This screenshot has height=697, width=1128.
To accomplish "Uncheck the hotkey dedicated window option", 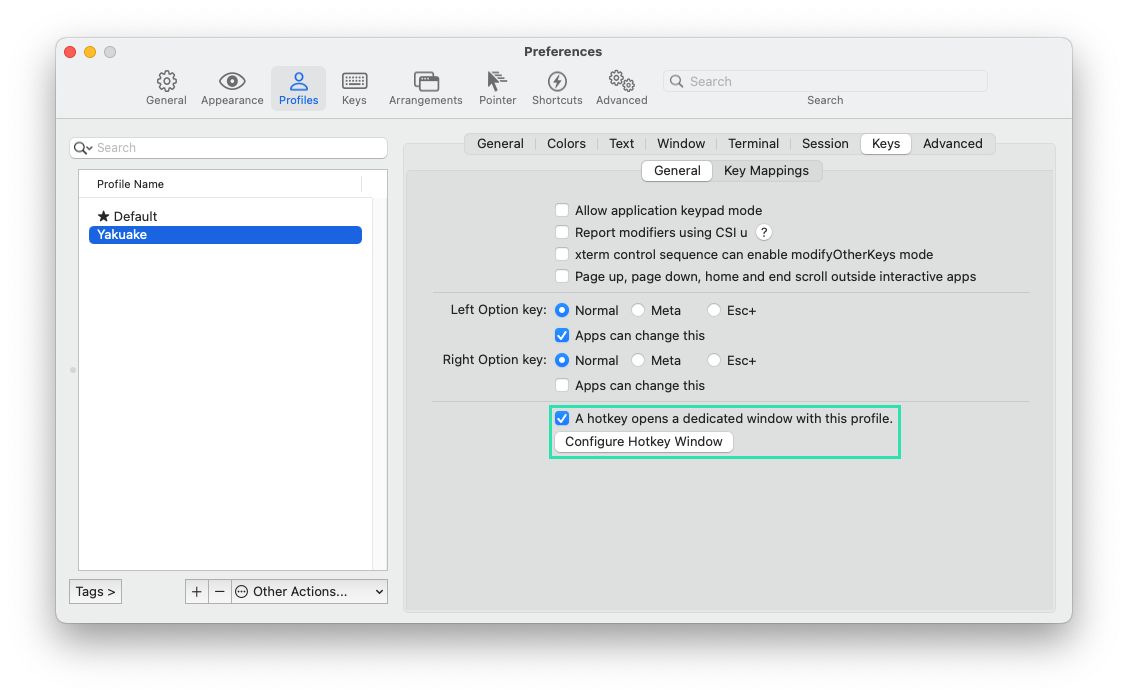I will [562, 418].
